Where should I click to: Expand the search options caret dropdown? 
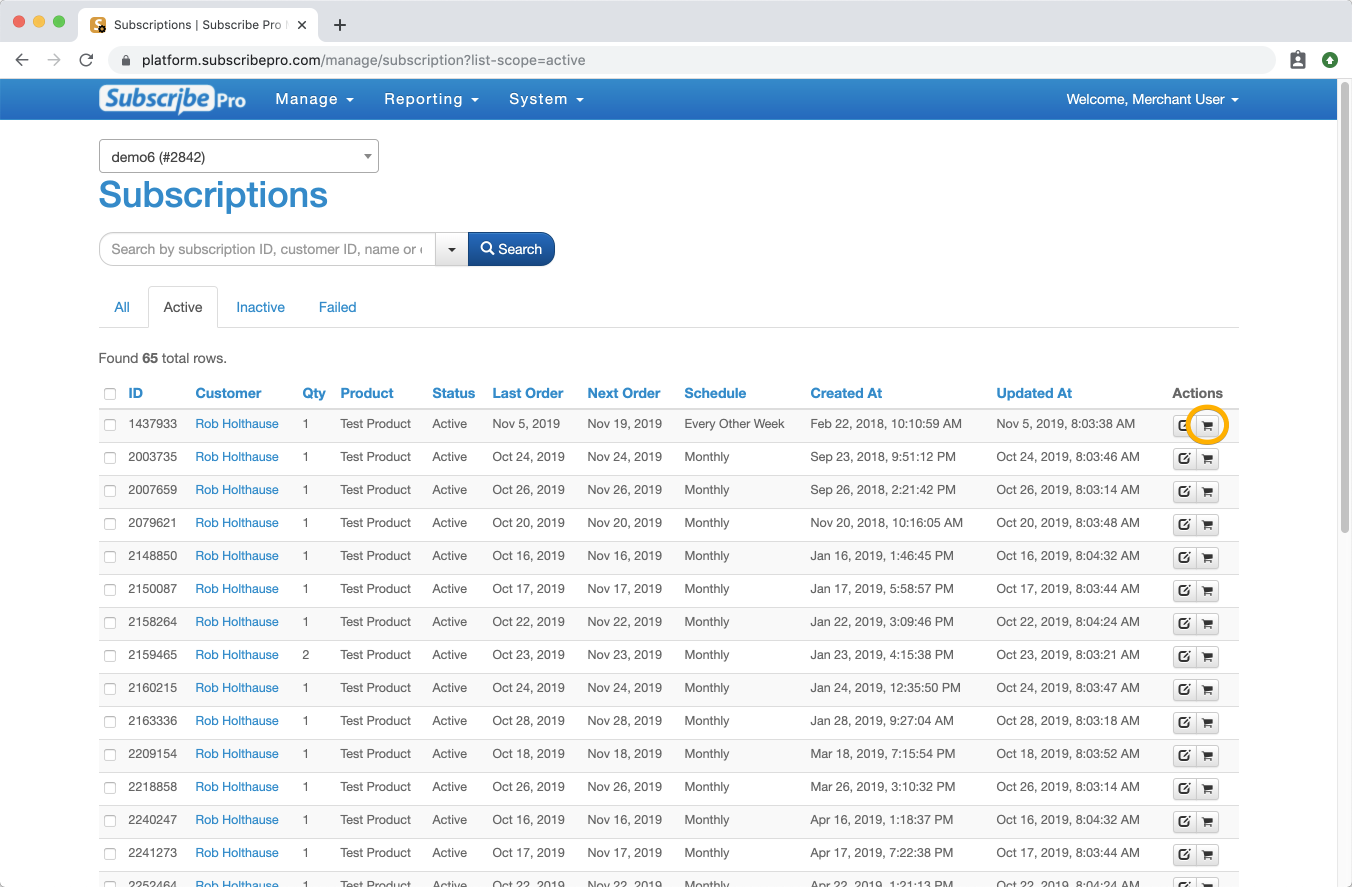(x=451, y=249)
